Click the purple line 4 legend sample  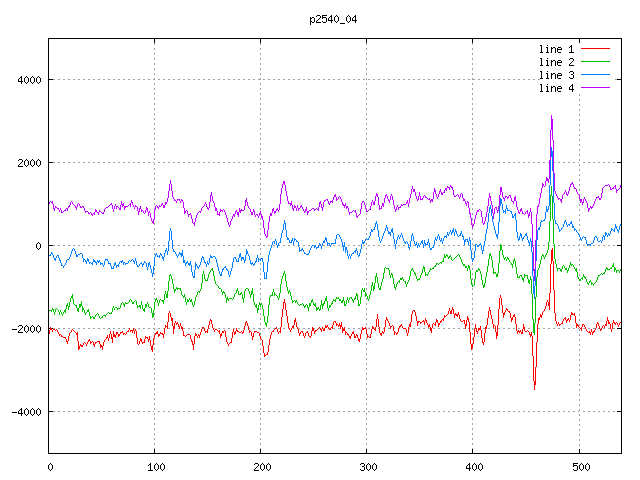tap(595, 88)
